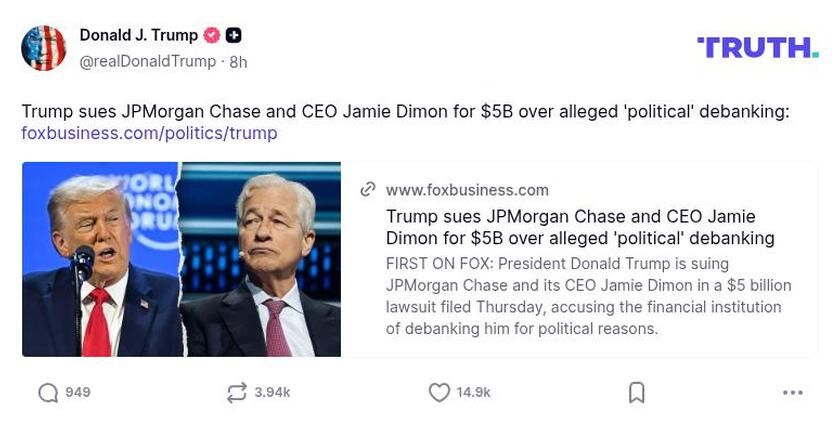This screenshot has width=840, height=431.
Task: Click the red verified badge
Action: 212,36
